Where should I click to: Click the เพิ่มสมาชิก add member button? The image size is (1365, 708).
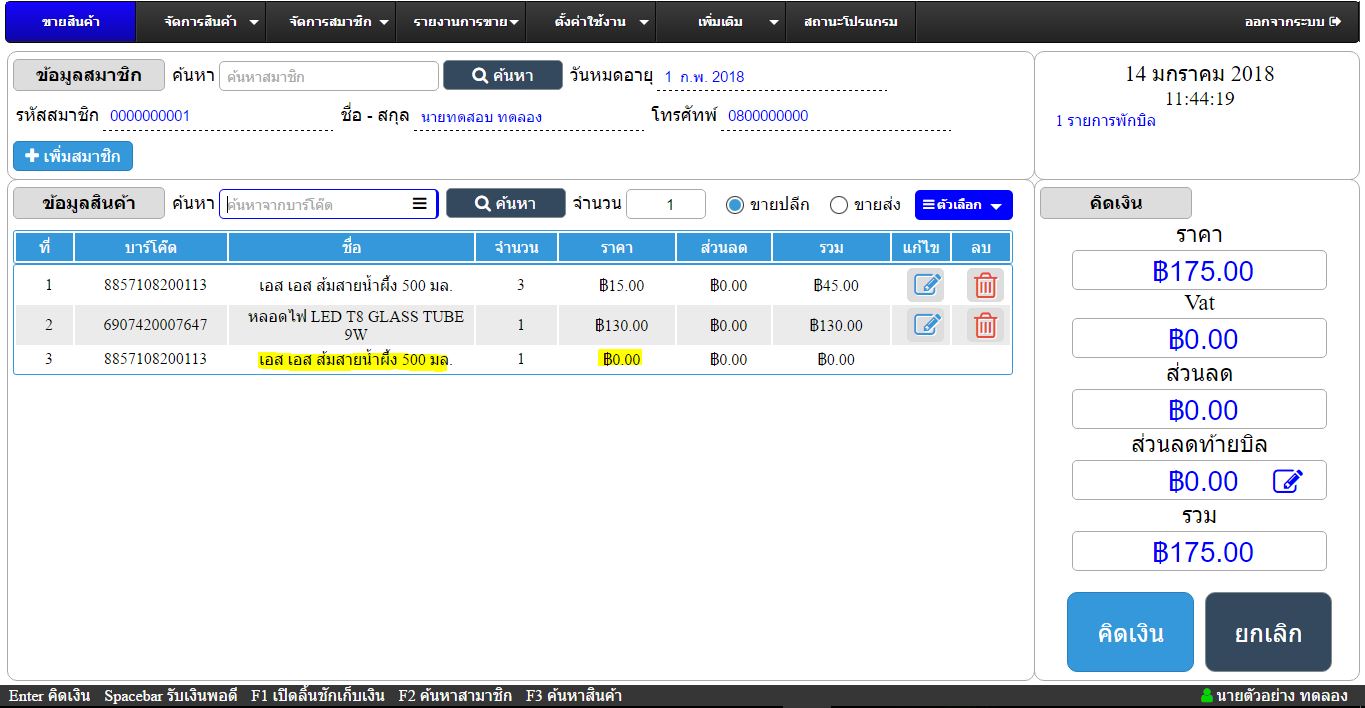pyautogui.click(x=73, y=156)
